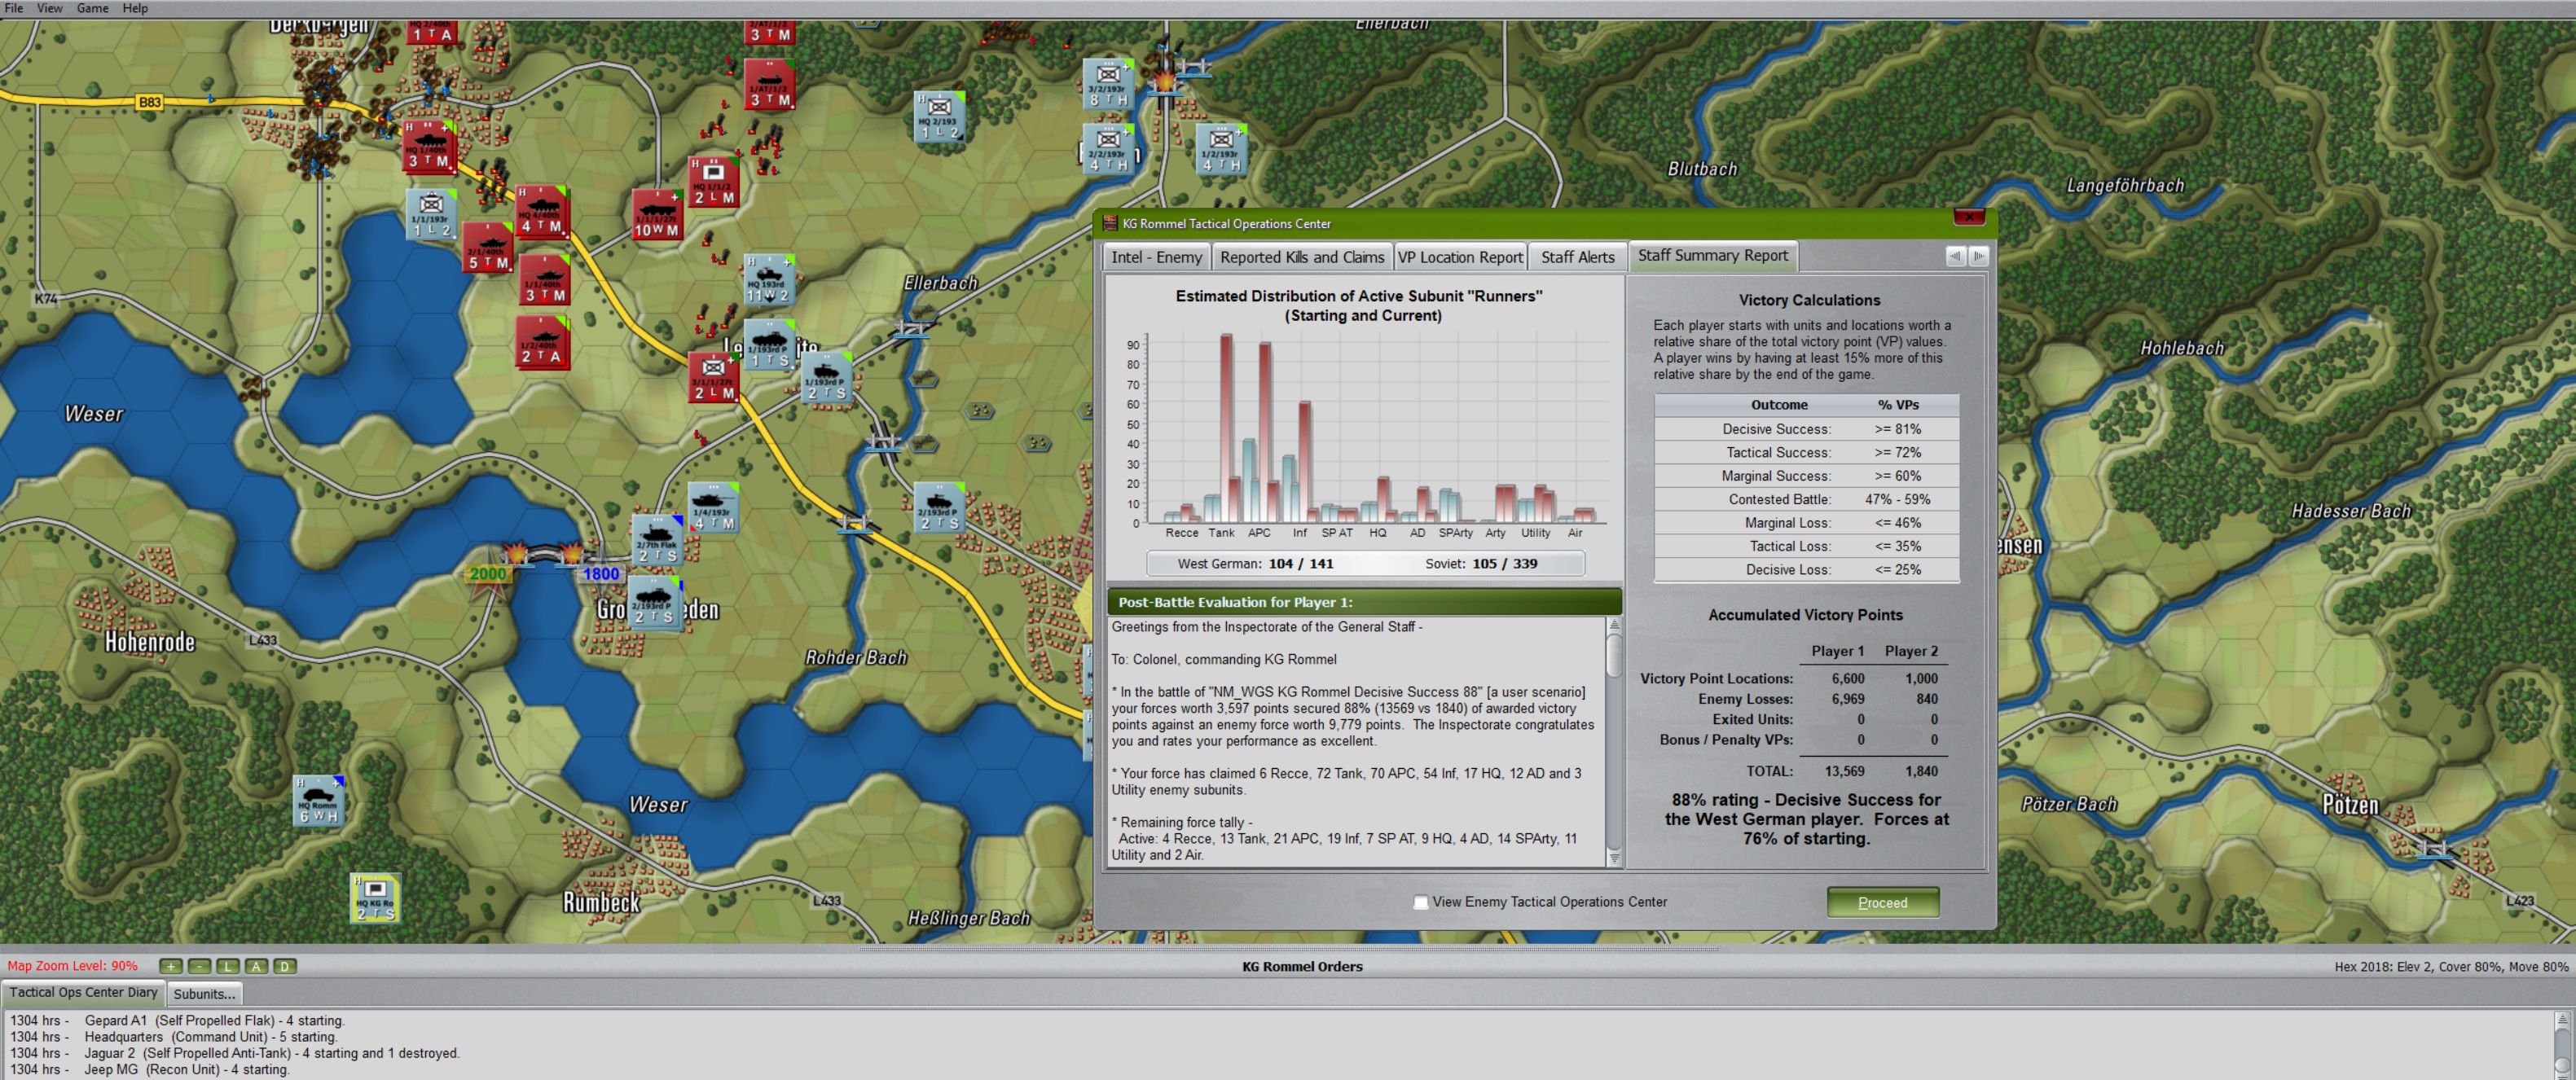
Task: Click the KG Rommel TOC title bar icon
Action: (x=1109, y=224)
